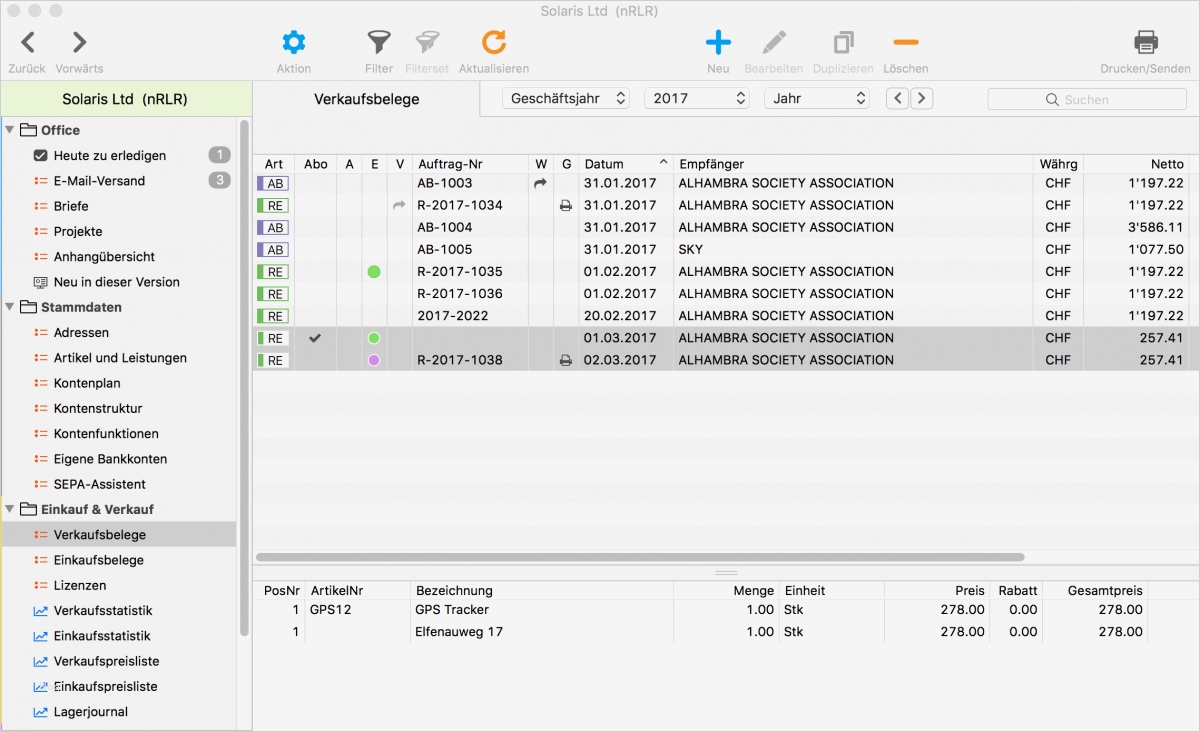Open the Geschäftsjahr dropdown

click(568, 98)
